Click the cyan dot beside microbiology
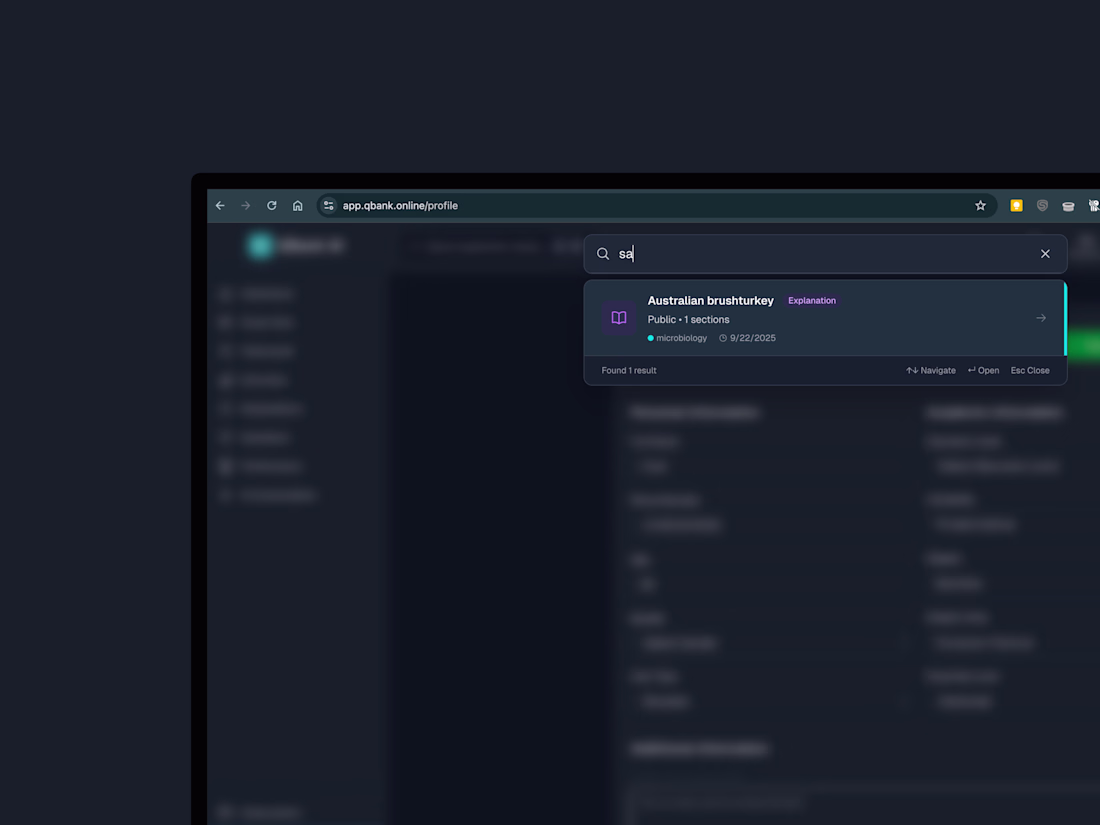Screen dimensions: 1100x825 click(x=650, y=338)
